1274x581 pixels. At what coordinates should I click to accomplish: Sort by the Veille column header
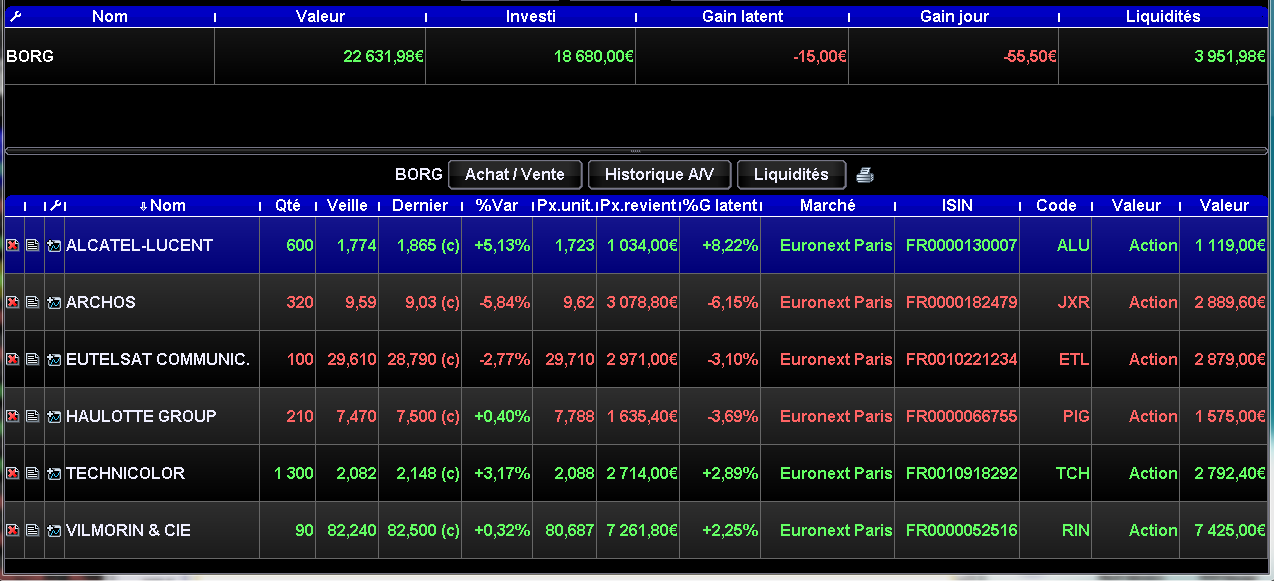[x=347, y=205]
